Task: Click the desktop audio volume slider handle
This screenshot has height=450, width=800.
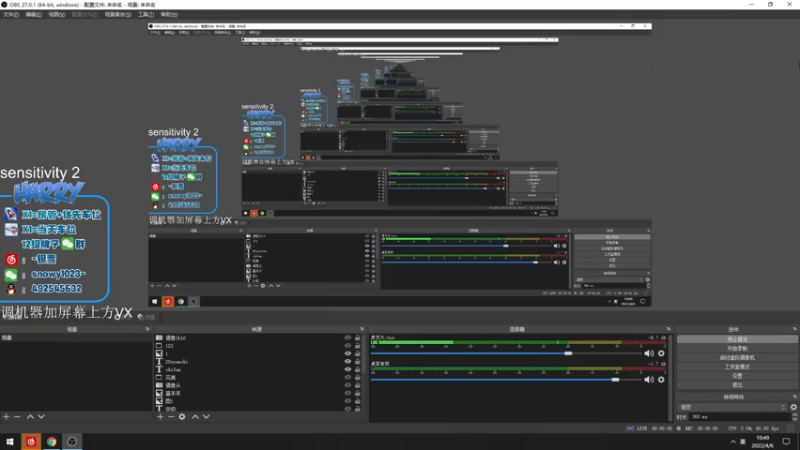Action: pyautogui.click(x=615, y=380)
